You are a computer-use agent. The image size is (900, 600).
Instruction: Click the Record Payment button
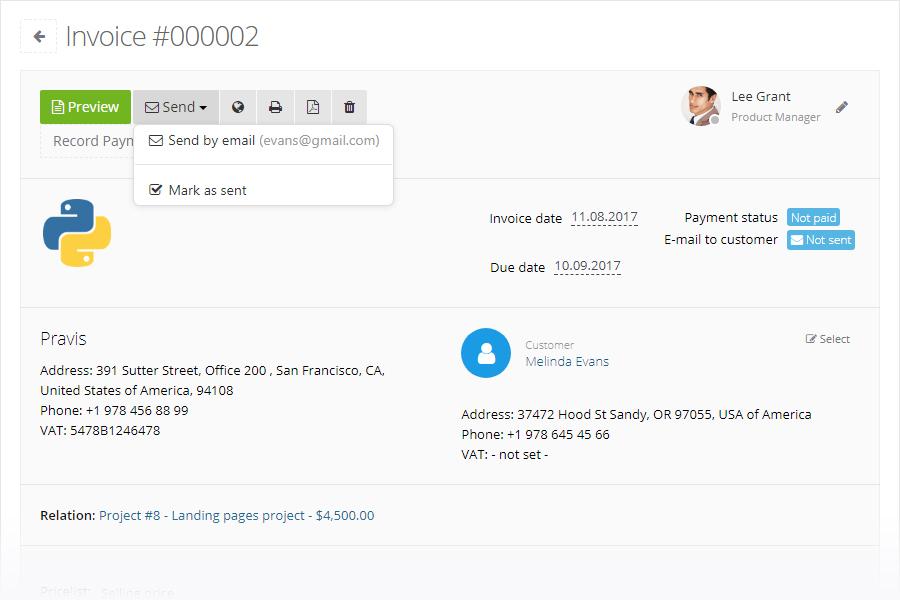tap(87, 141)
